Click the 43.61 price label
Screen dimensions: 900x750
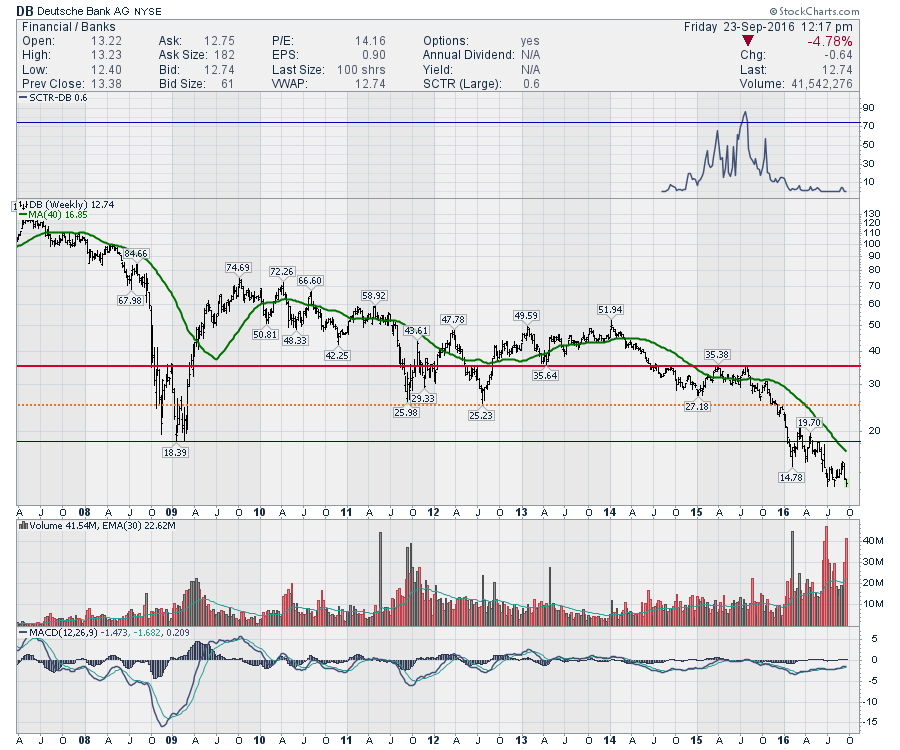click(x=417, y=331)
